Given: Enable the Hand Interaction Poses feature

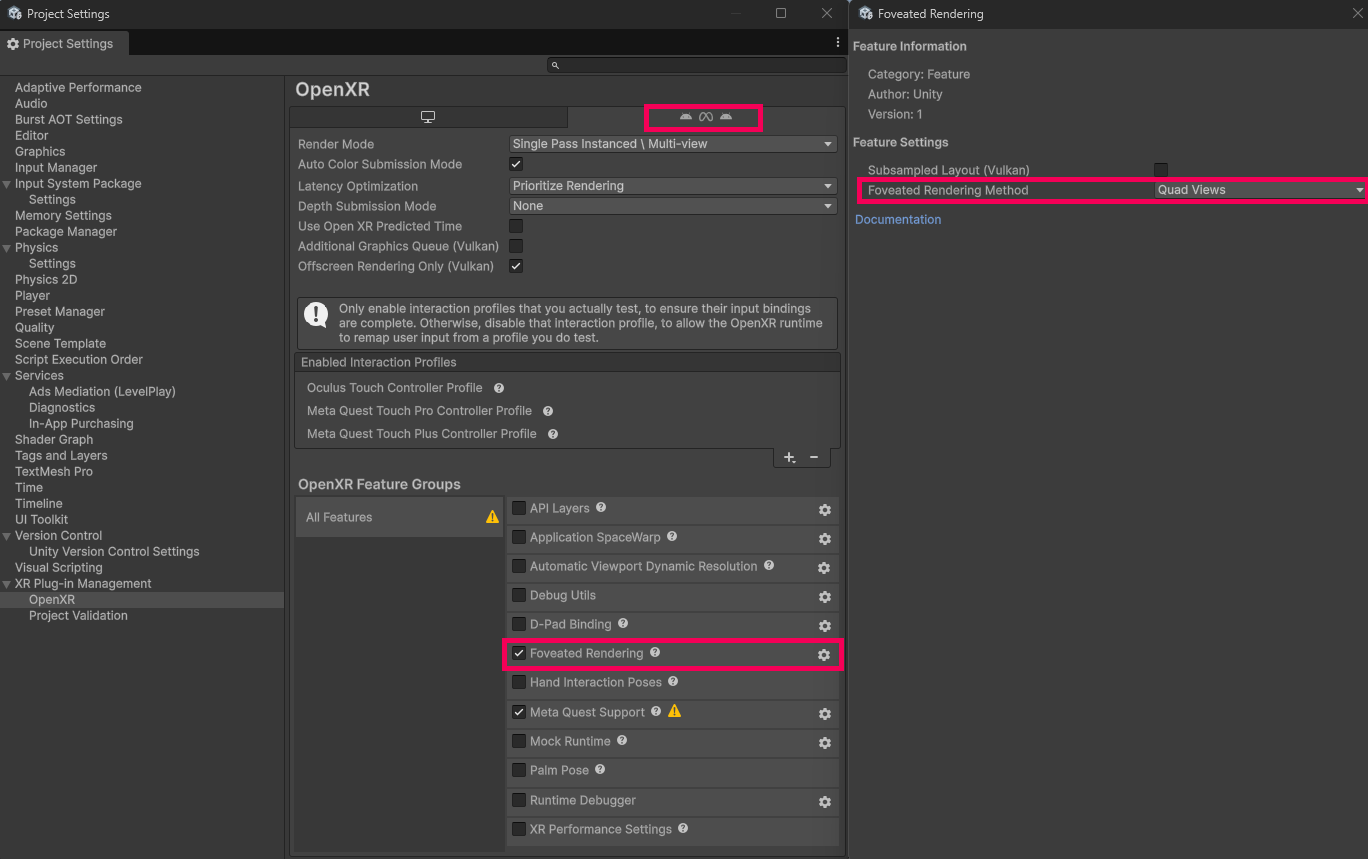Looking at the screenshot, I should pyautogui.click(x=518, y=682).
